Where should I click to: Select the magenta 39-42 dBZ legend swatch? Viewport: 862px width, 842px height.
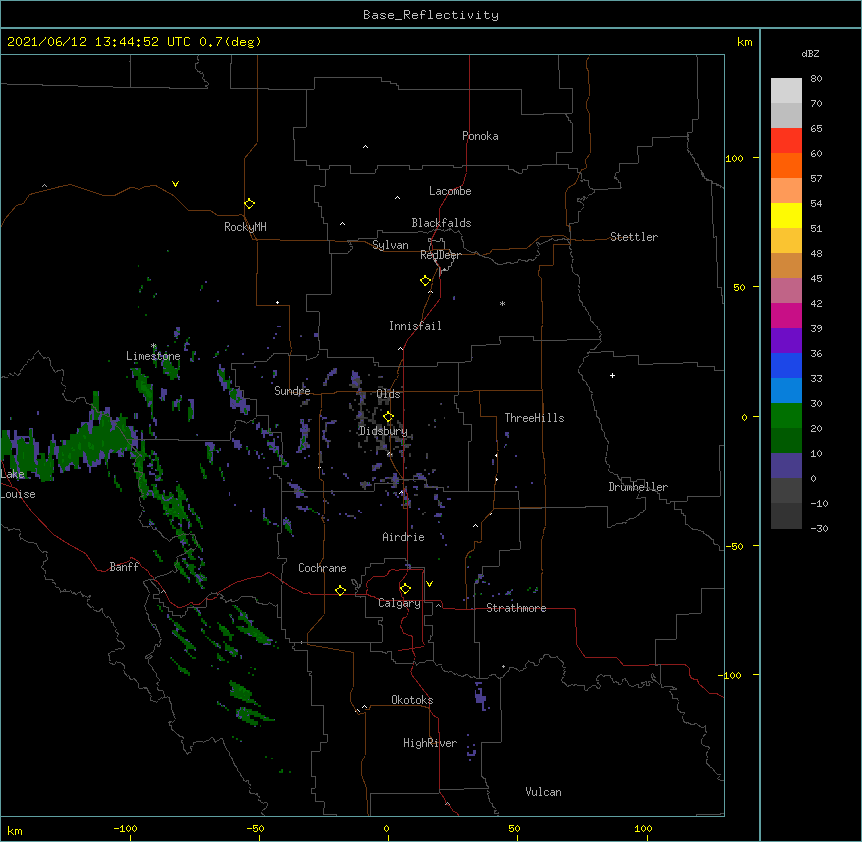point(786,315)
